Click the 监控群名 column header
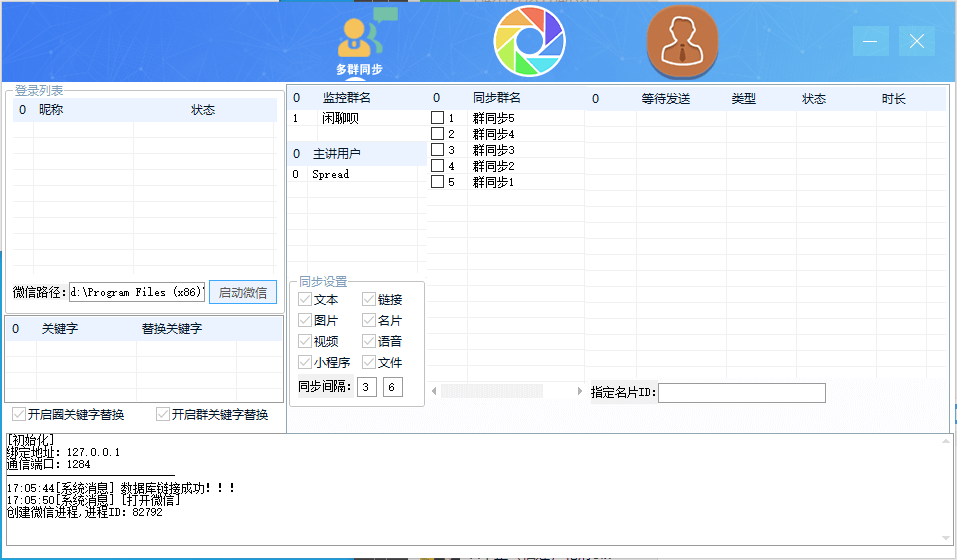957x560 pixels. pyautogui.click(x=346, y=98)
